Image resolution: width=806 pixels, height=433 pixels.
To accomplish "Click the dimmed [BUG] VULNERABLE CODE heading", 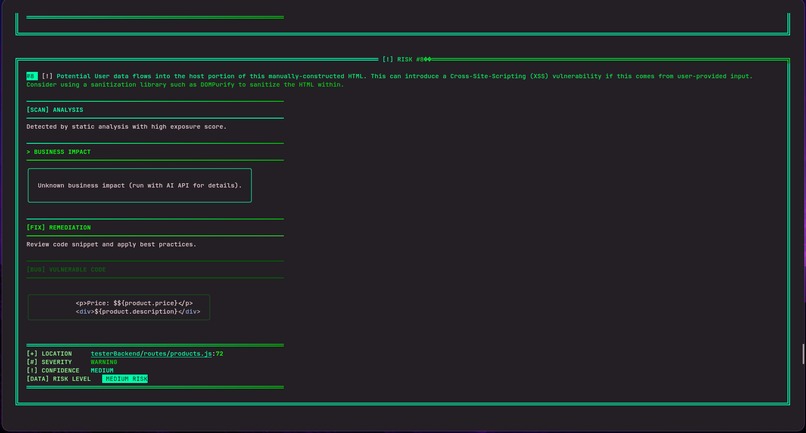I will coord(66,269).
